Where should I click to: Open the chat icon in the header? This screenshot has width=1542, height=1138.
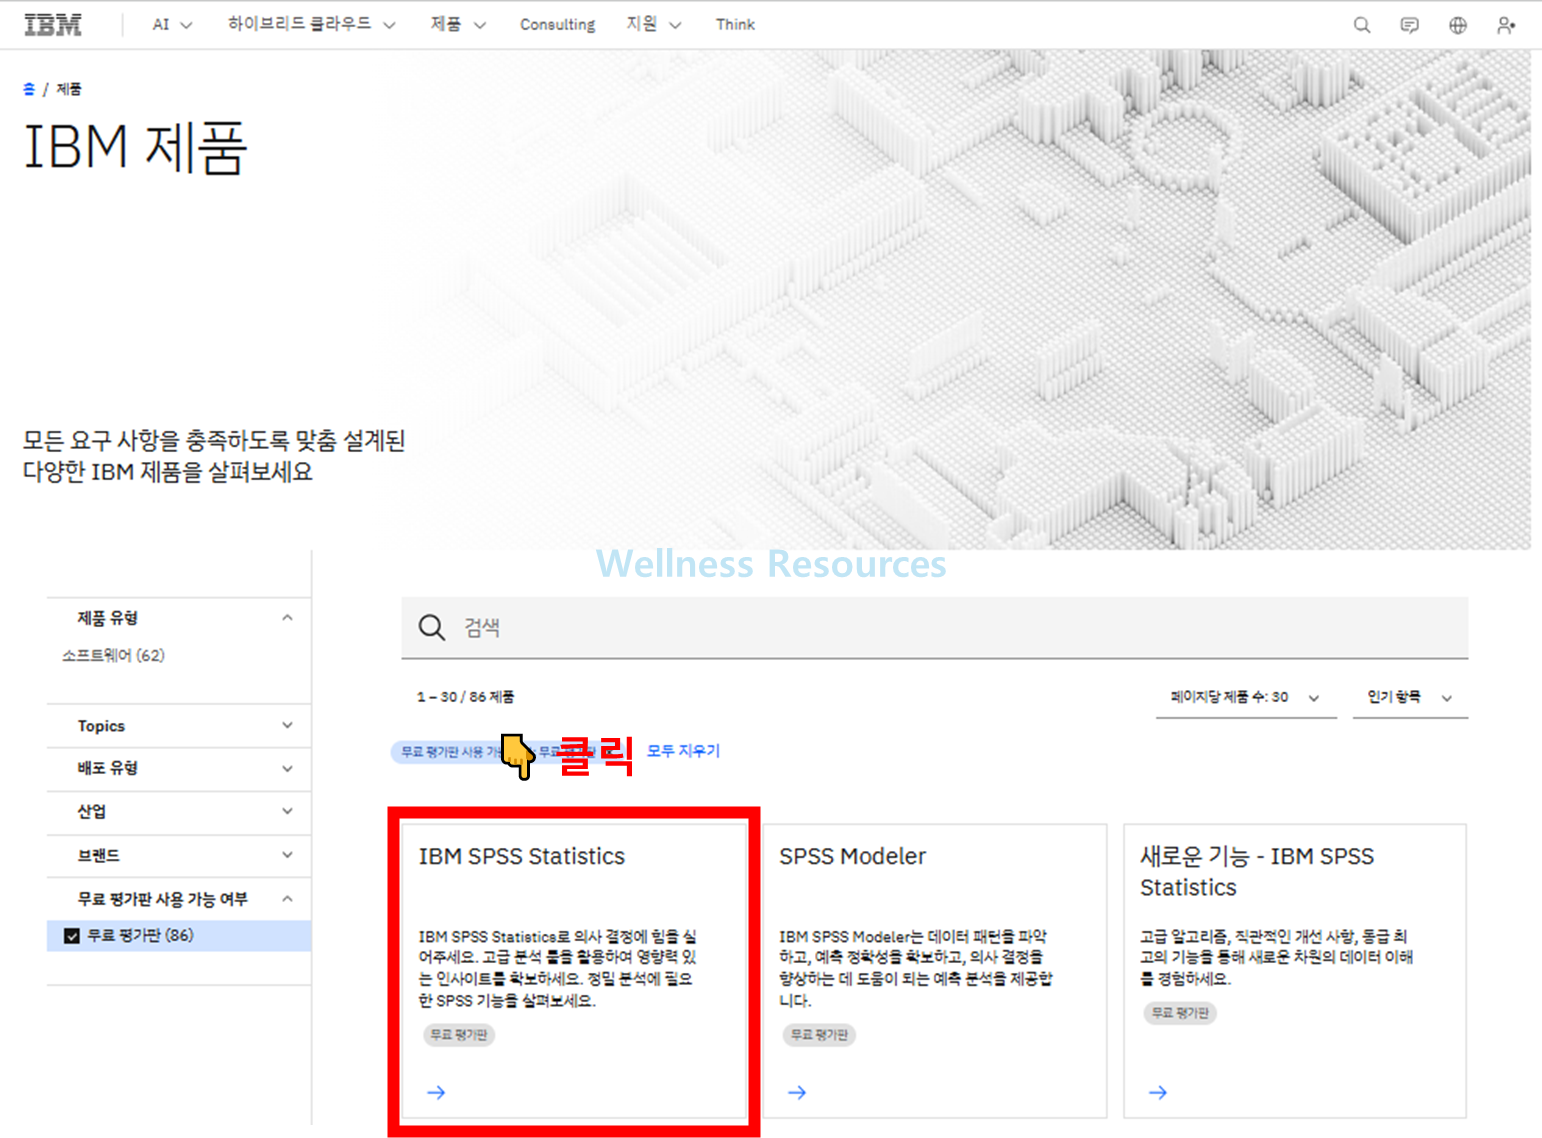tap(1410, 25)
